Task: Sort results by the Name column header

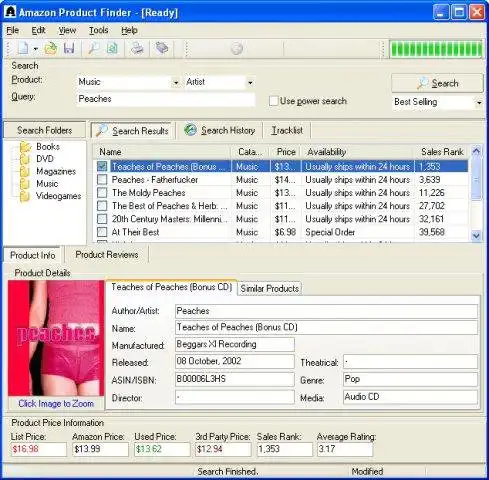Action: (x=162, y=152)
